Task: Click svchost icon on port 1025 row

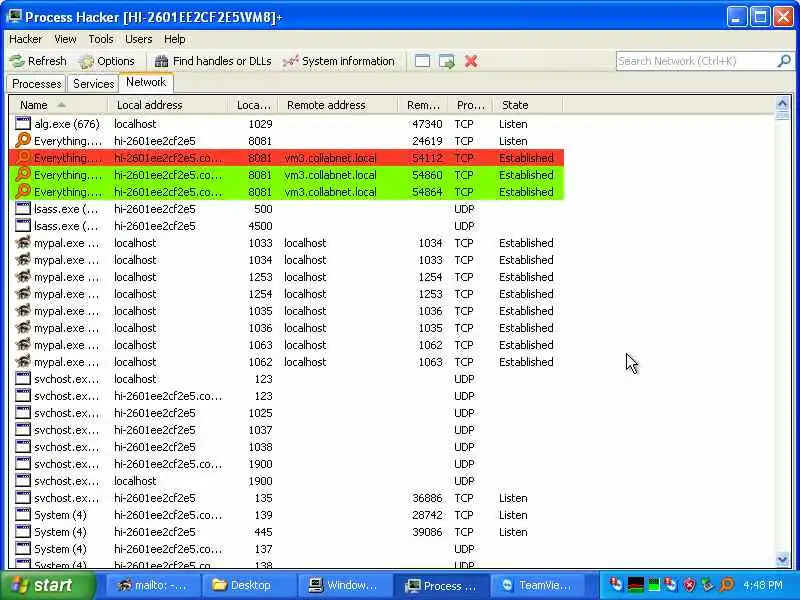Action: click(x=22, y=413)
